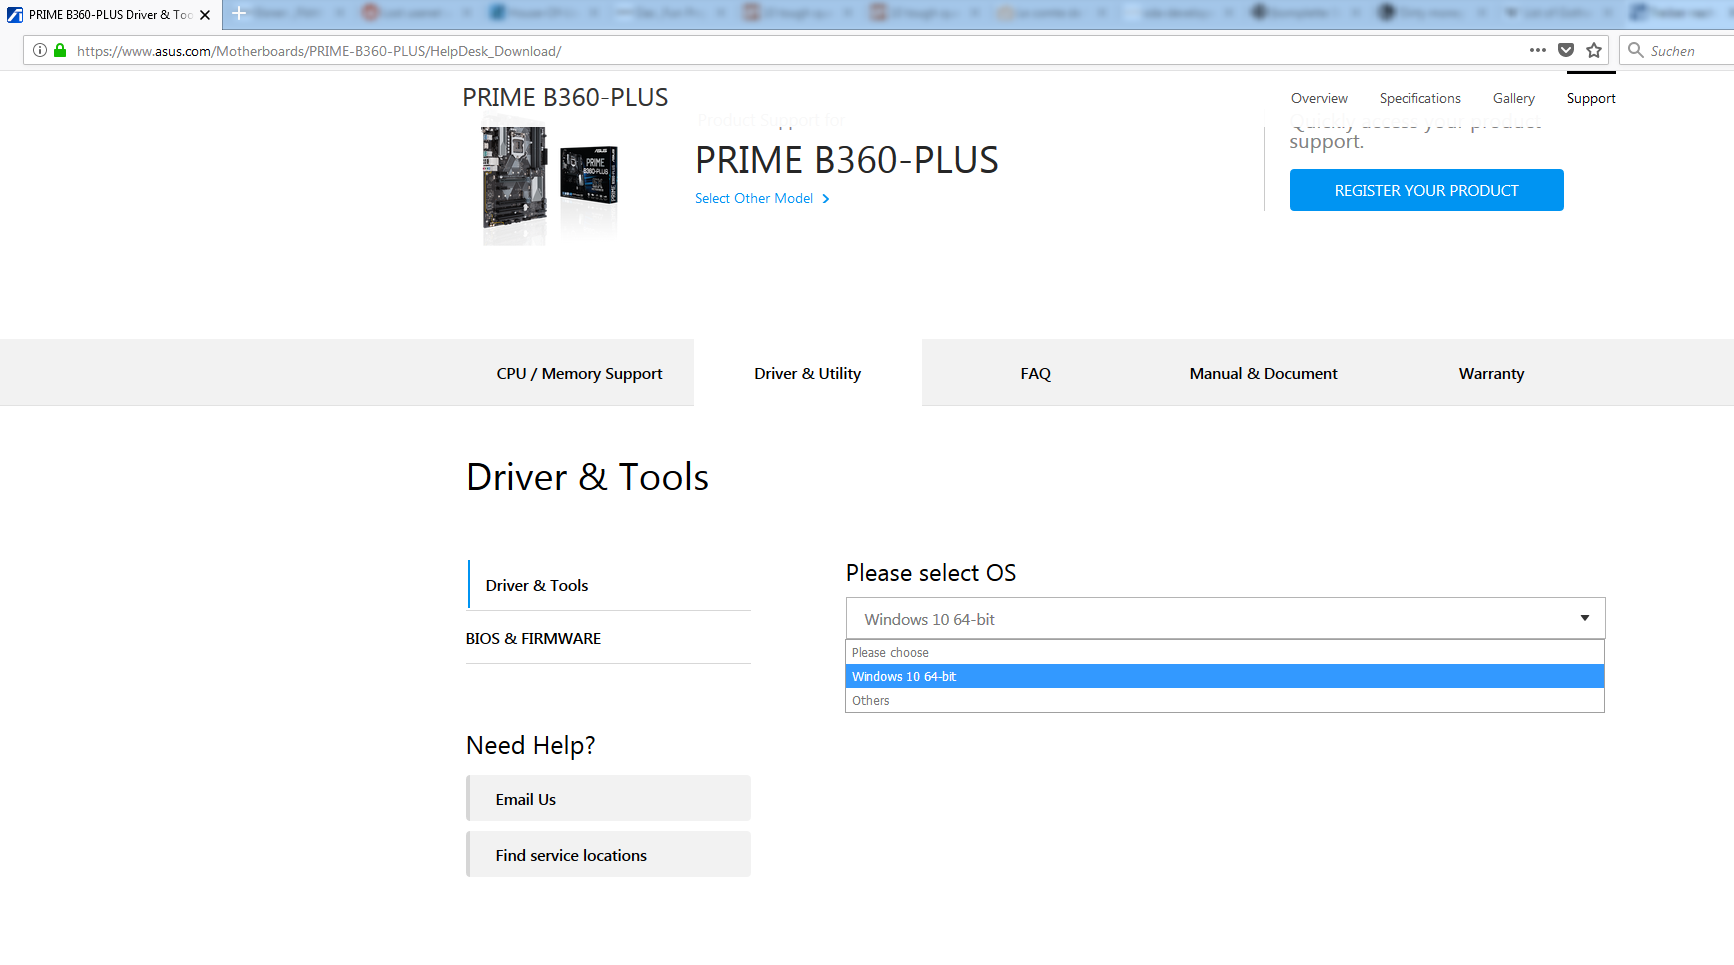Viewport: 1734px width, 965px height.
Task: Click the Select Other Model link
Action: (x=754, y=198)
